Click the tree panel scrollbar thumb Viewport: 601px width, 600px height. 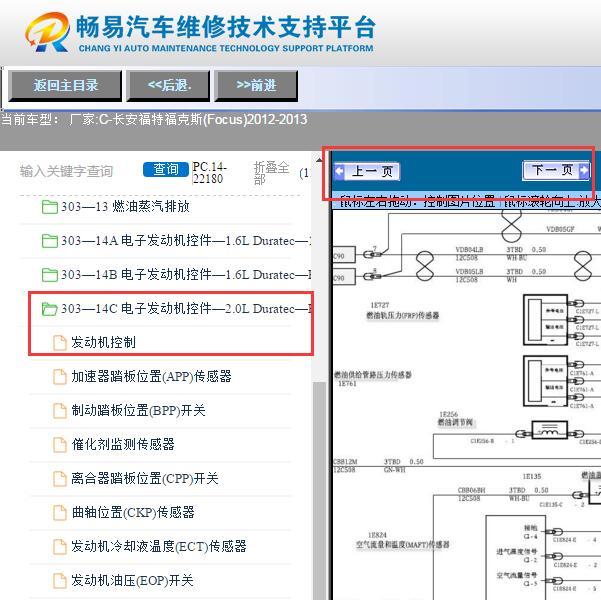pyautogui.click(x=319, y=491)
